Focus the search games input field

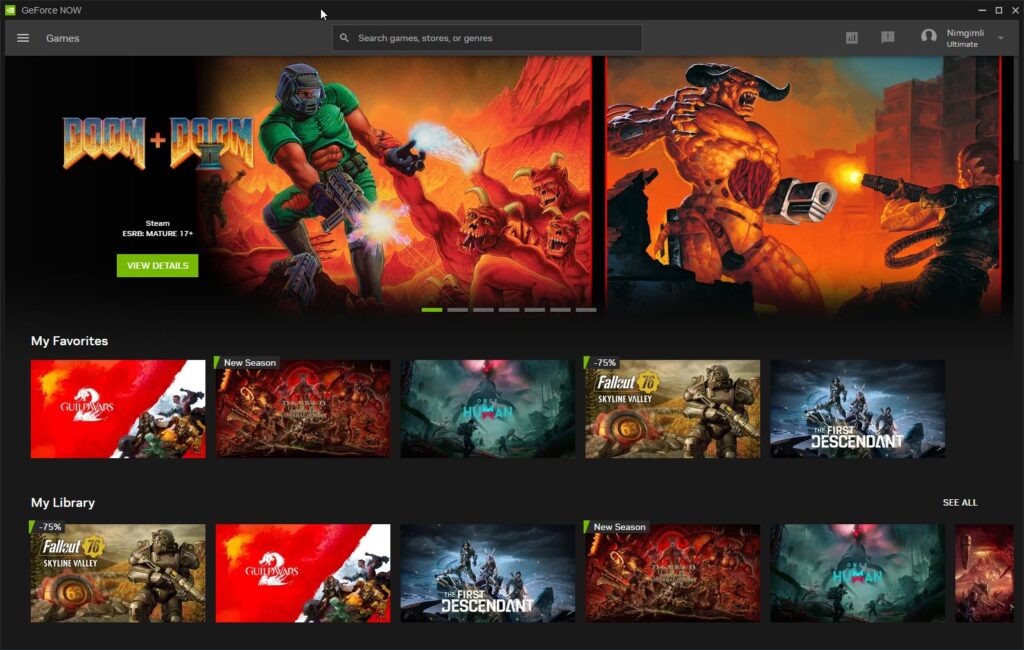click(x=487, y=38)
